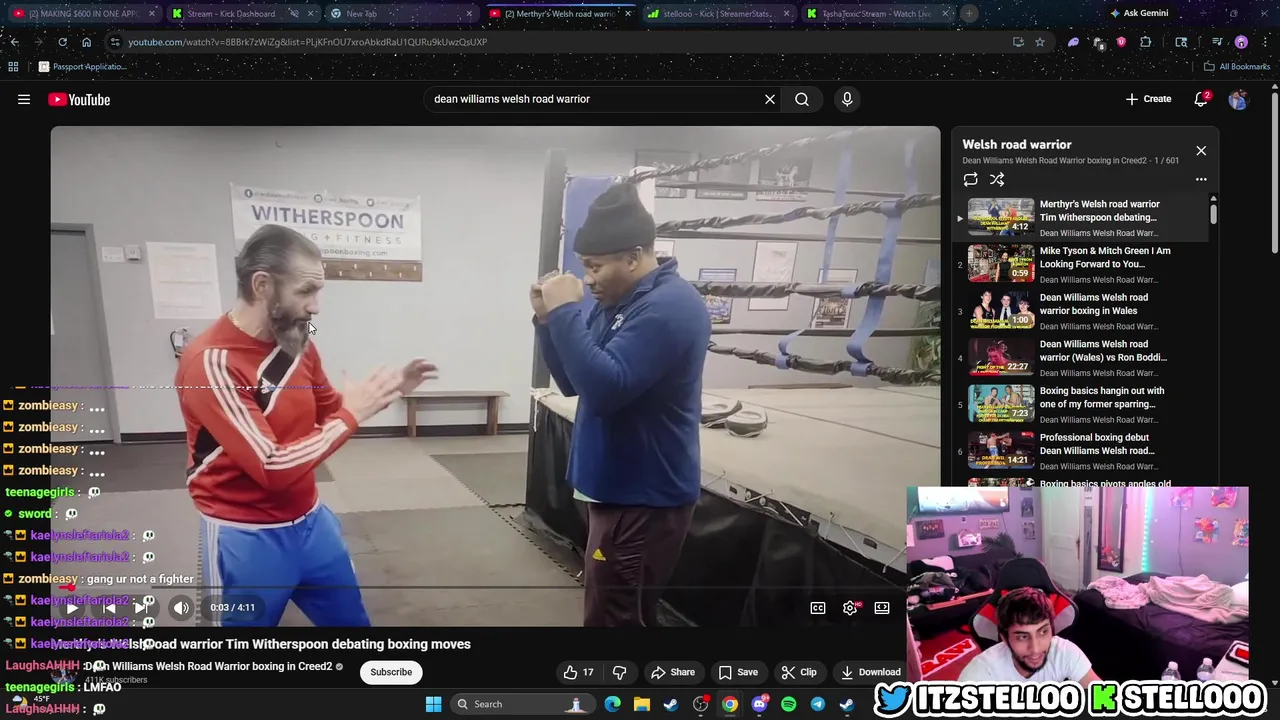Open Telegram from the taskbar
Screen dimensions: 1280x720
click(817, 704)
